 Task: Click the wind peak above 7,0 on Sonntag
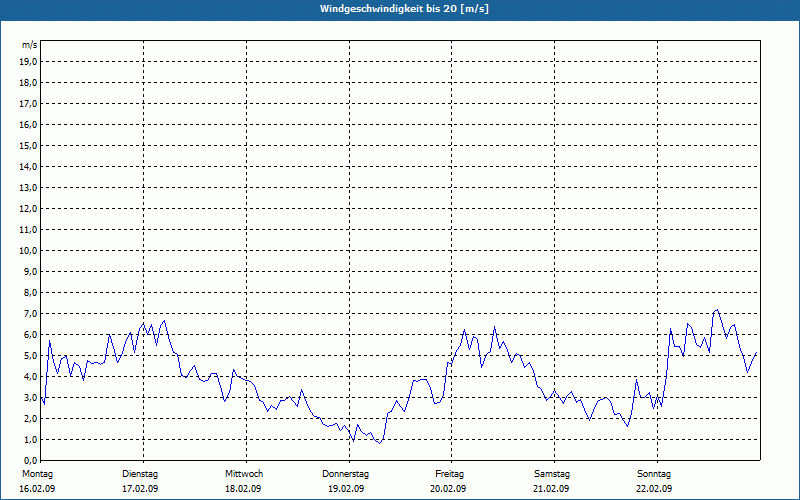point(717,310)
